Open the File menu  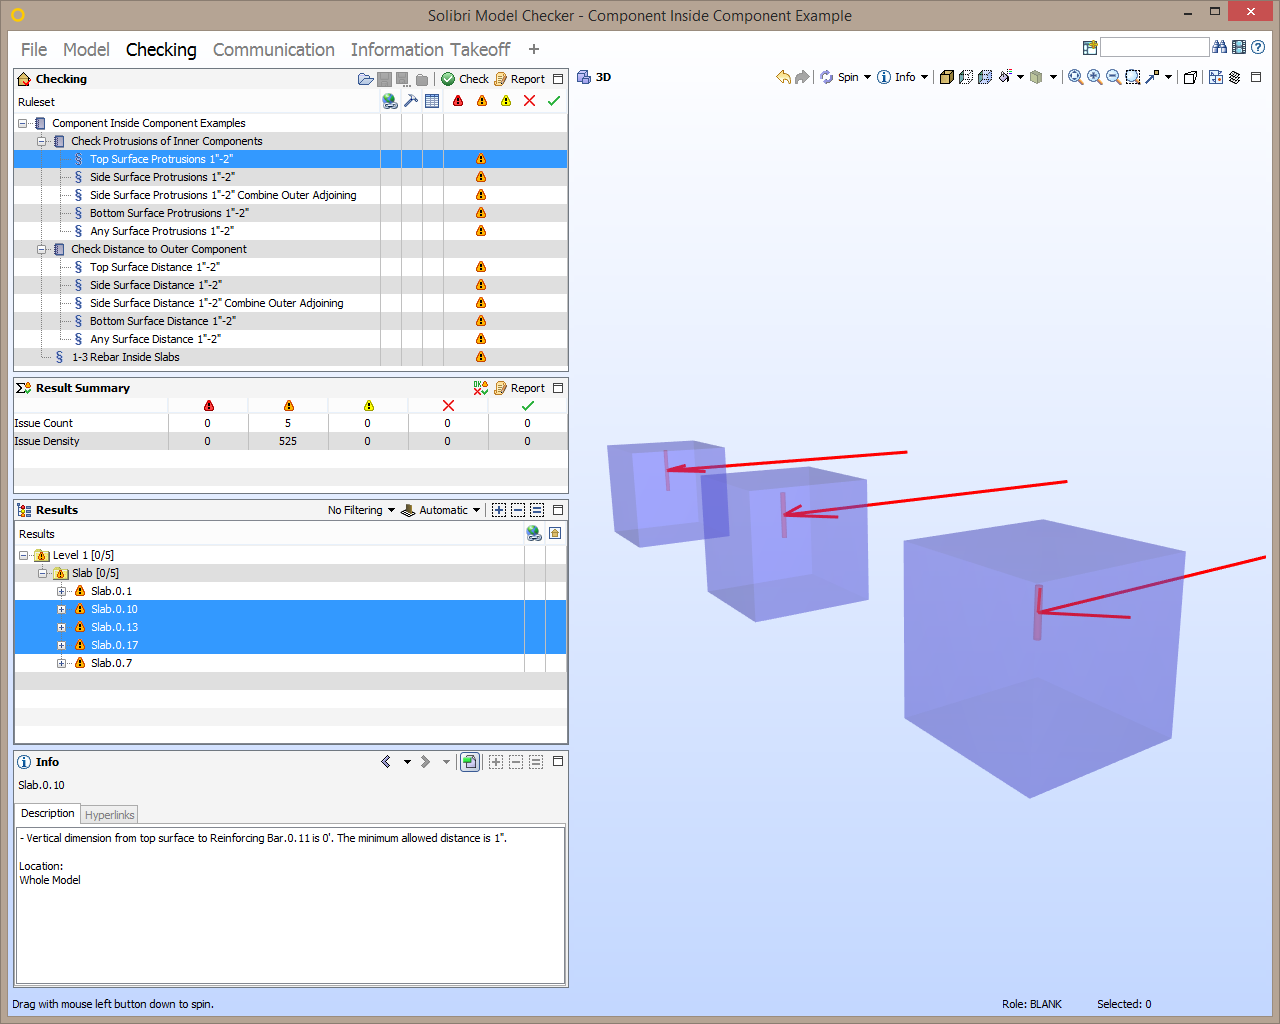coord(34,49)
